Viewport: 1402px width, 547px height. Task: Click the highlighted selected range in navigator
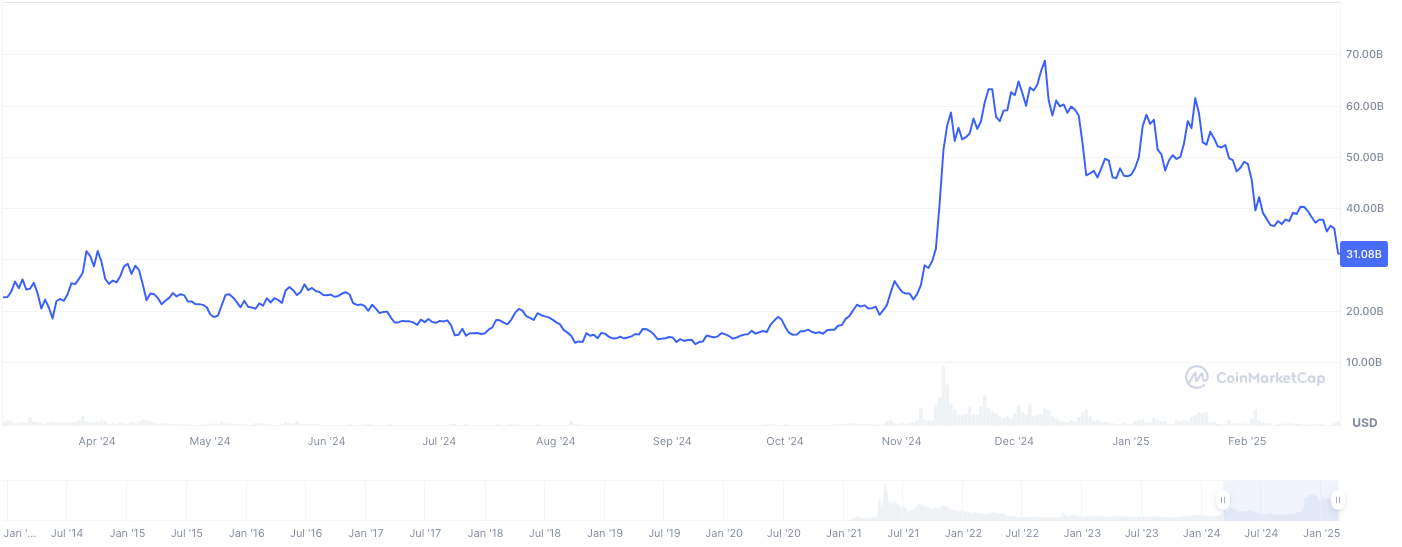1279,500
